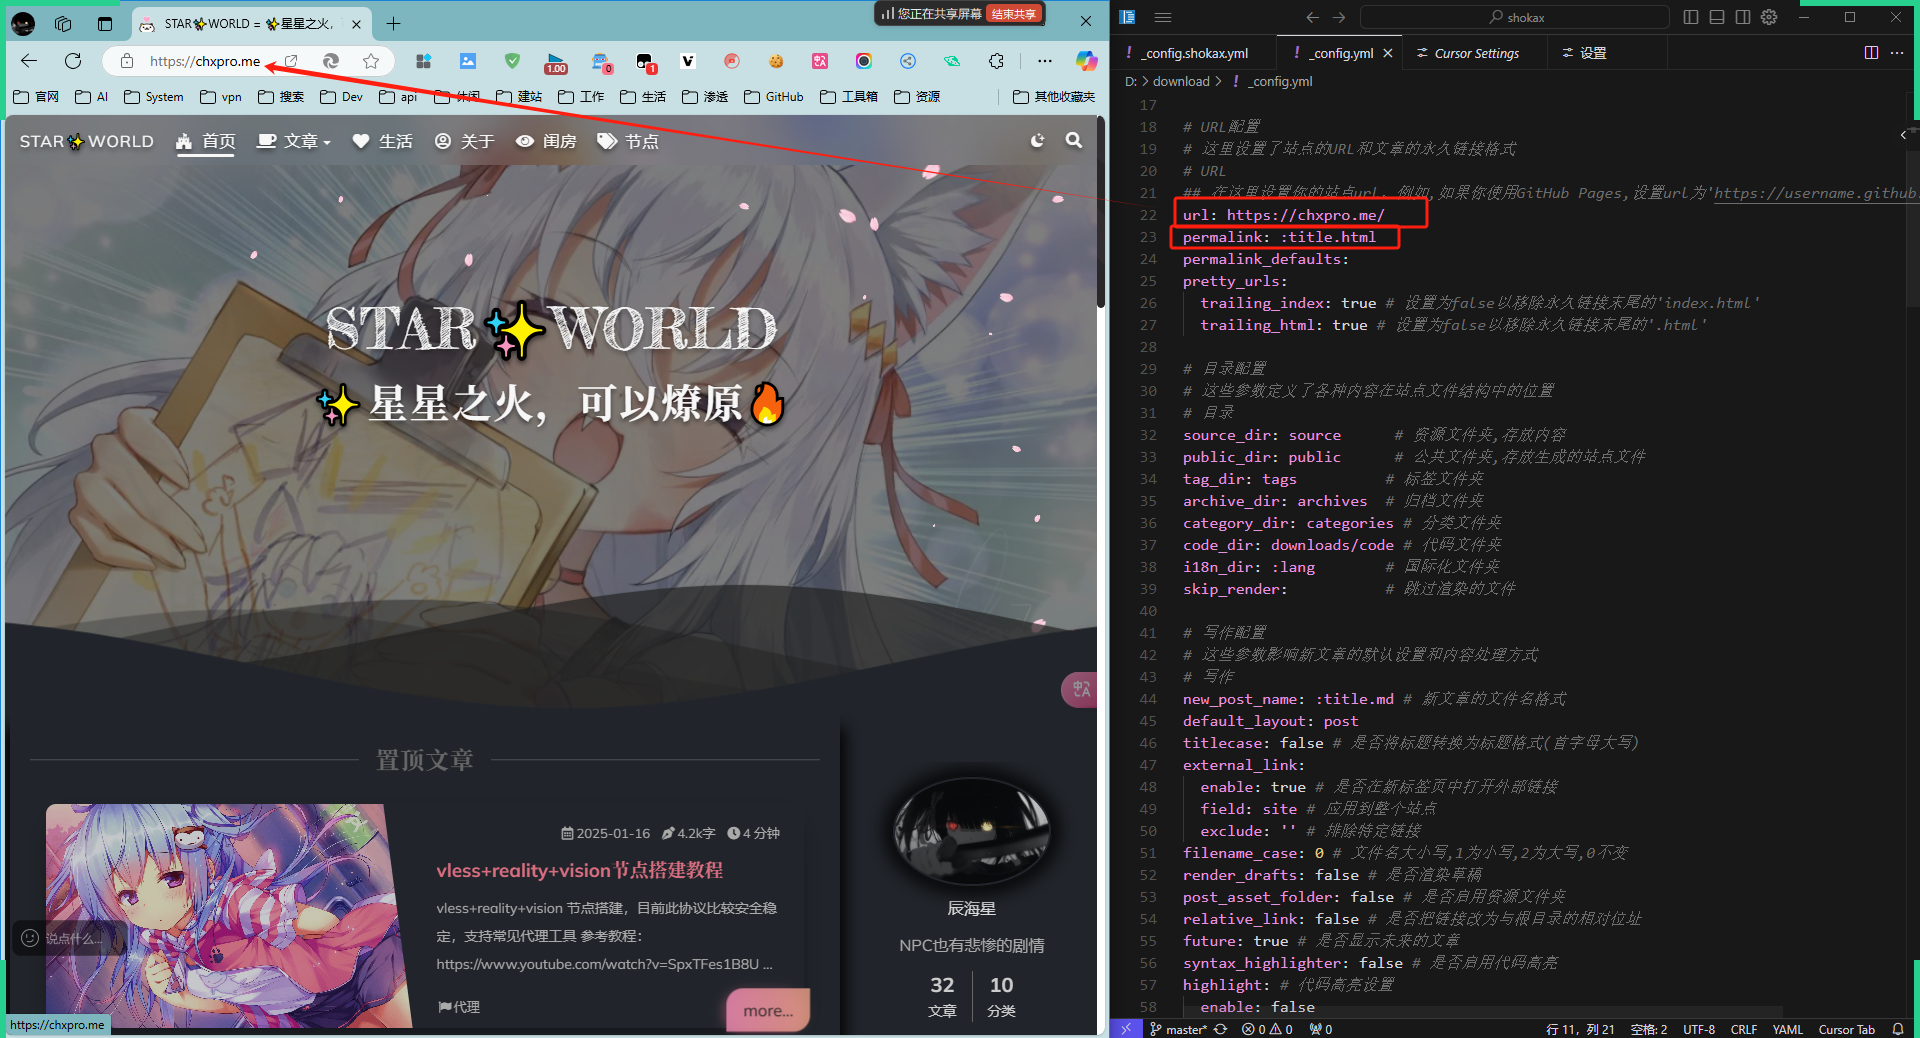
Task: Open browser workspaces icon
Action: pyautogui.click(x=63, y=24)
